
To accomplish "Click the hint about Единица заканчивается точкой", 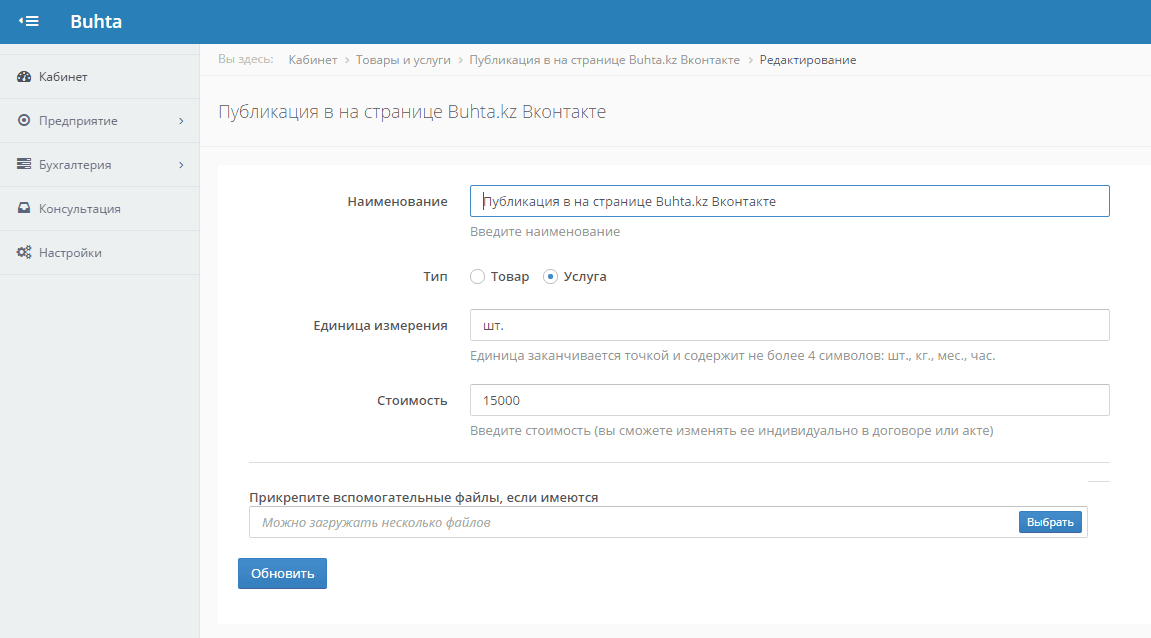I will (x=733, y=356).
